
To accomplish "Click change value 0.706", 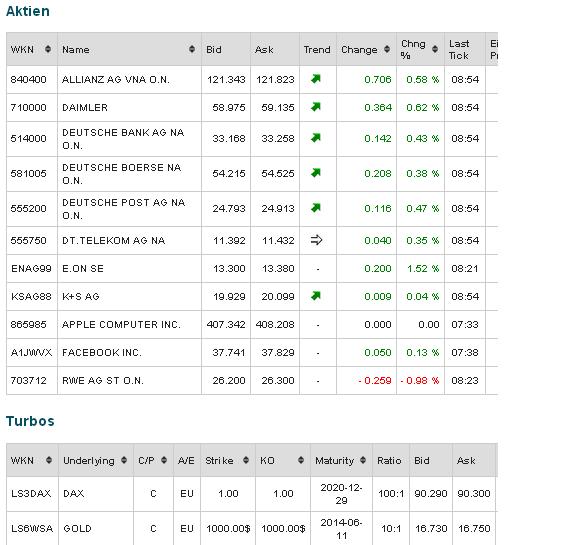I will click(x=378, y=79).
